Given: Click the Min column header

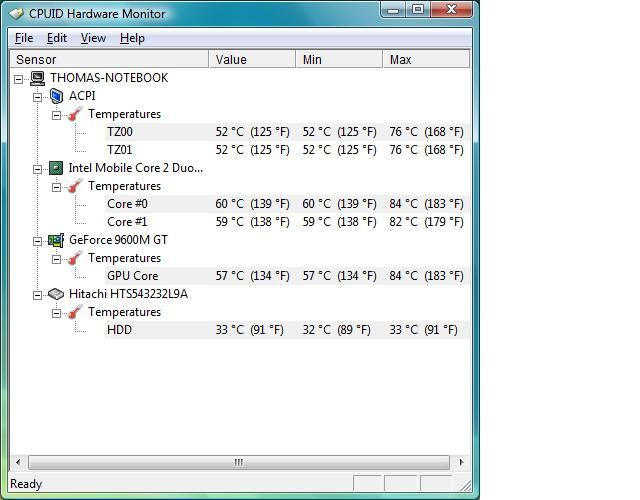Looking at the screenshot, I should pos(339,60).
